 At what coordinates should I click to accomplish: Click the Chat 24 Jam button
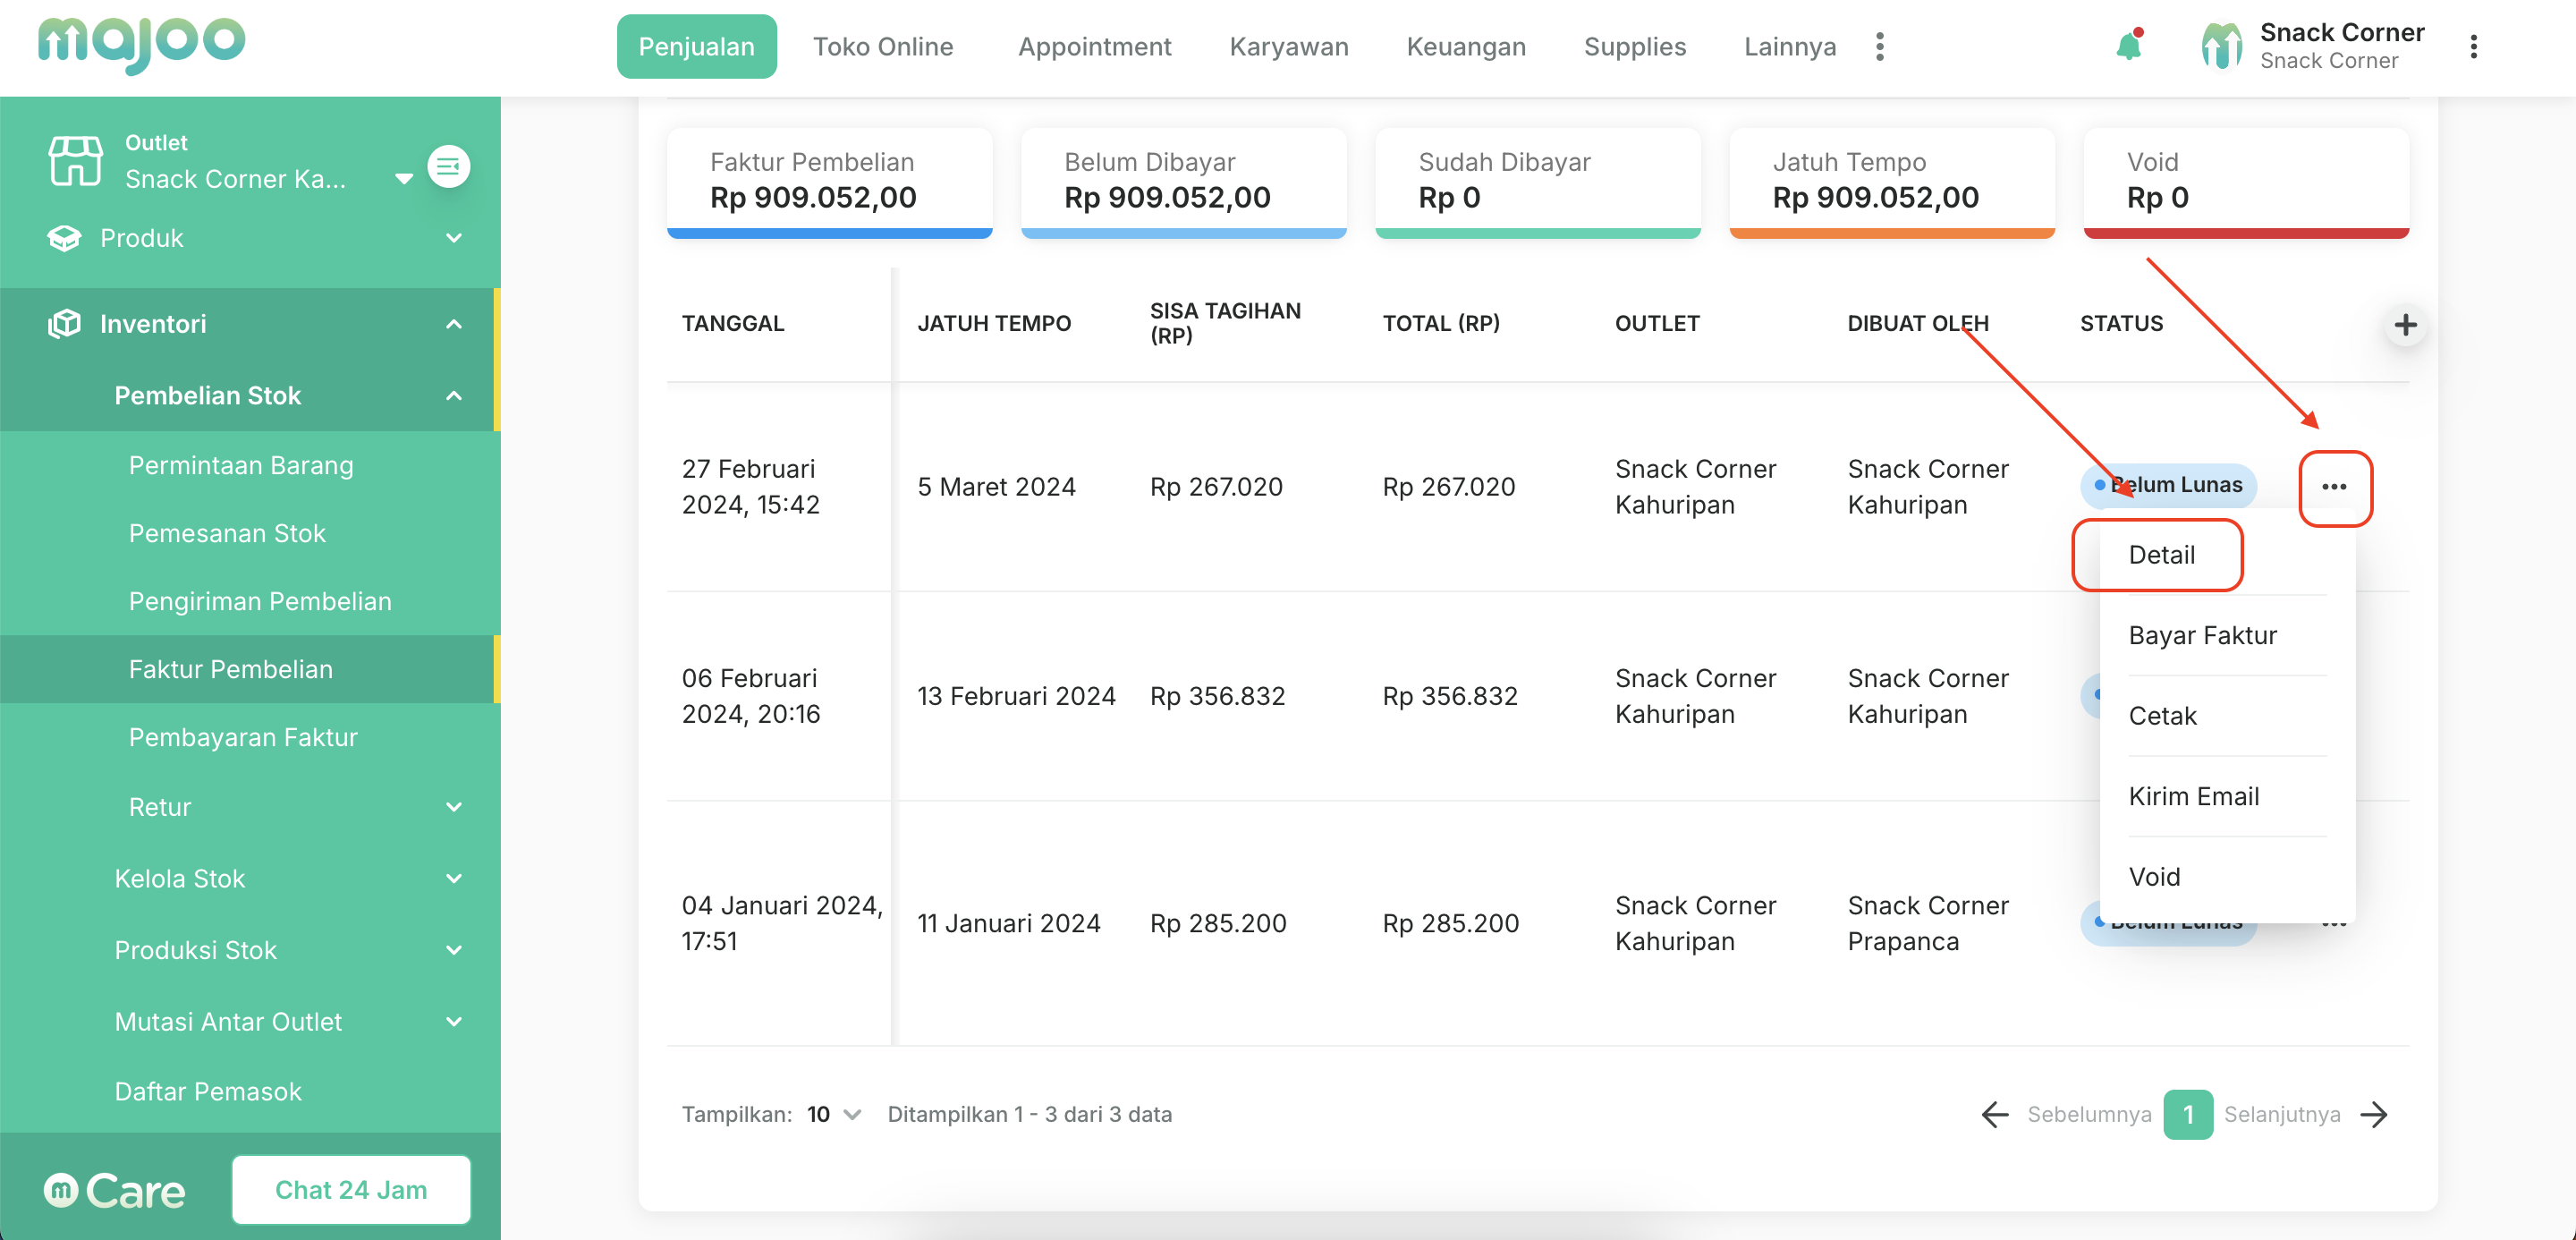(x=351, y=1189)
